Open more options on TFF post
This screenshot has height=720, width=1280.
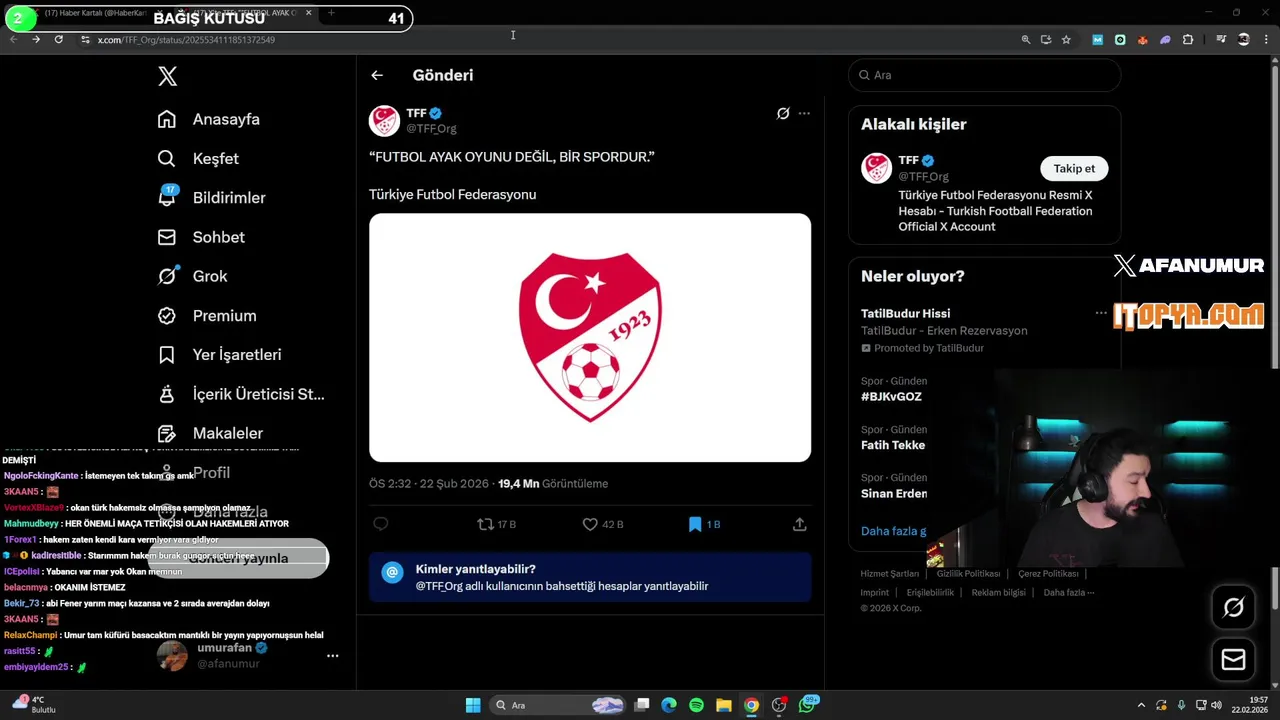(804, 113)
